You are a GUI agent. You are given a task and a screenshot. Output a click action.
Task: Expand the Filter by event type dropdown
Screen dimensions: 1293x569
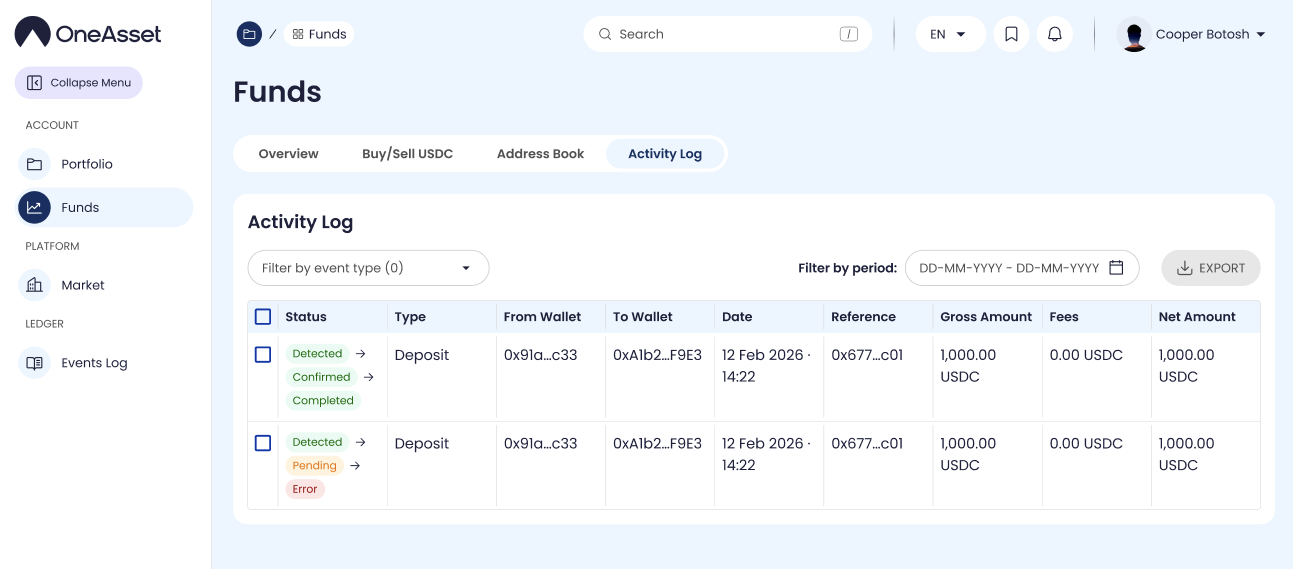[368, 268]
